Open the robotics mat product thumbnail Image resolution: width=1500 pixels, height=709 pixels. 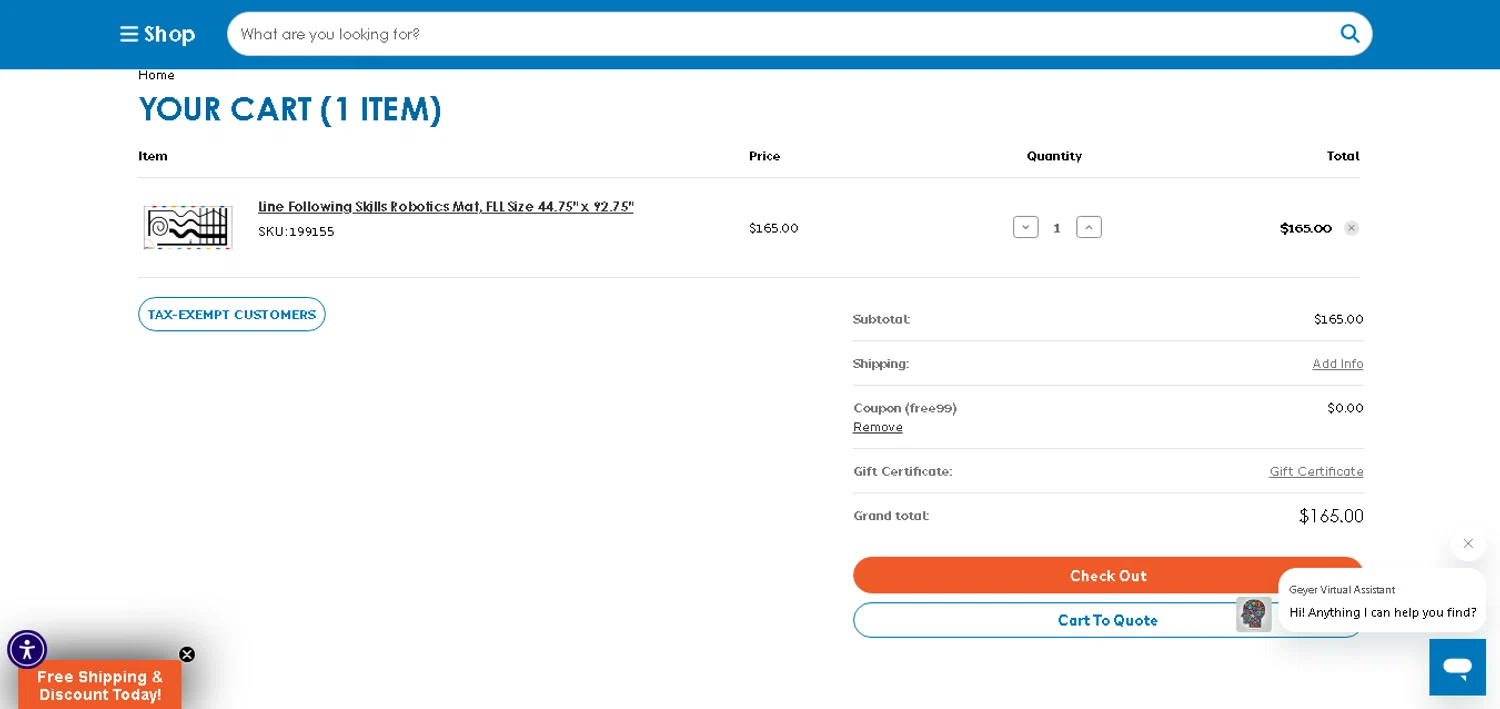click(188, 228)
